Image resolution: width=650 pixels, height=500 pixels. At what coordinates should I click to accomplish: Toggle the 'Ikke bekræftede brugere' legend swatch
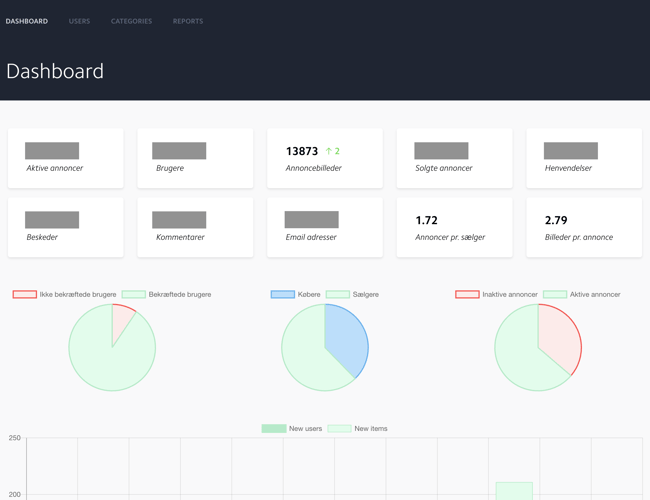[x=25, y=295]
